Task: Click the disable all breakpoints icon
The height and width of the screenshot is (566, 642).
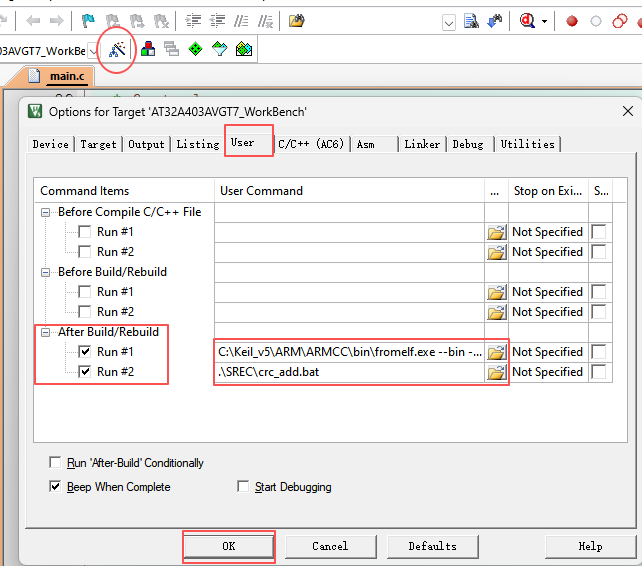Action: pyautogui.click(x=619, y=21)
